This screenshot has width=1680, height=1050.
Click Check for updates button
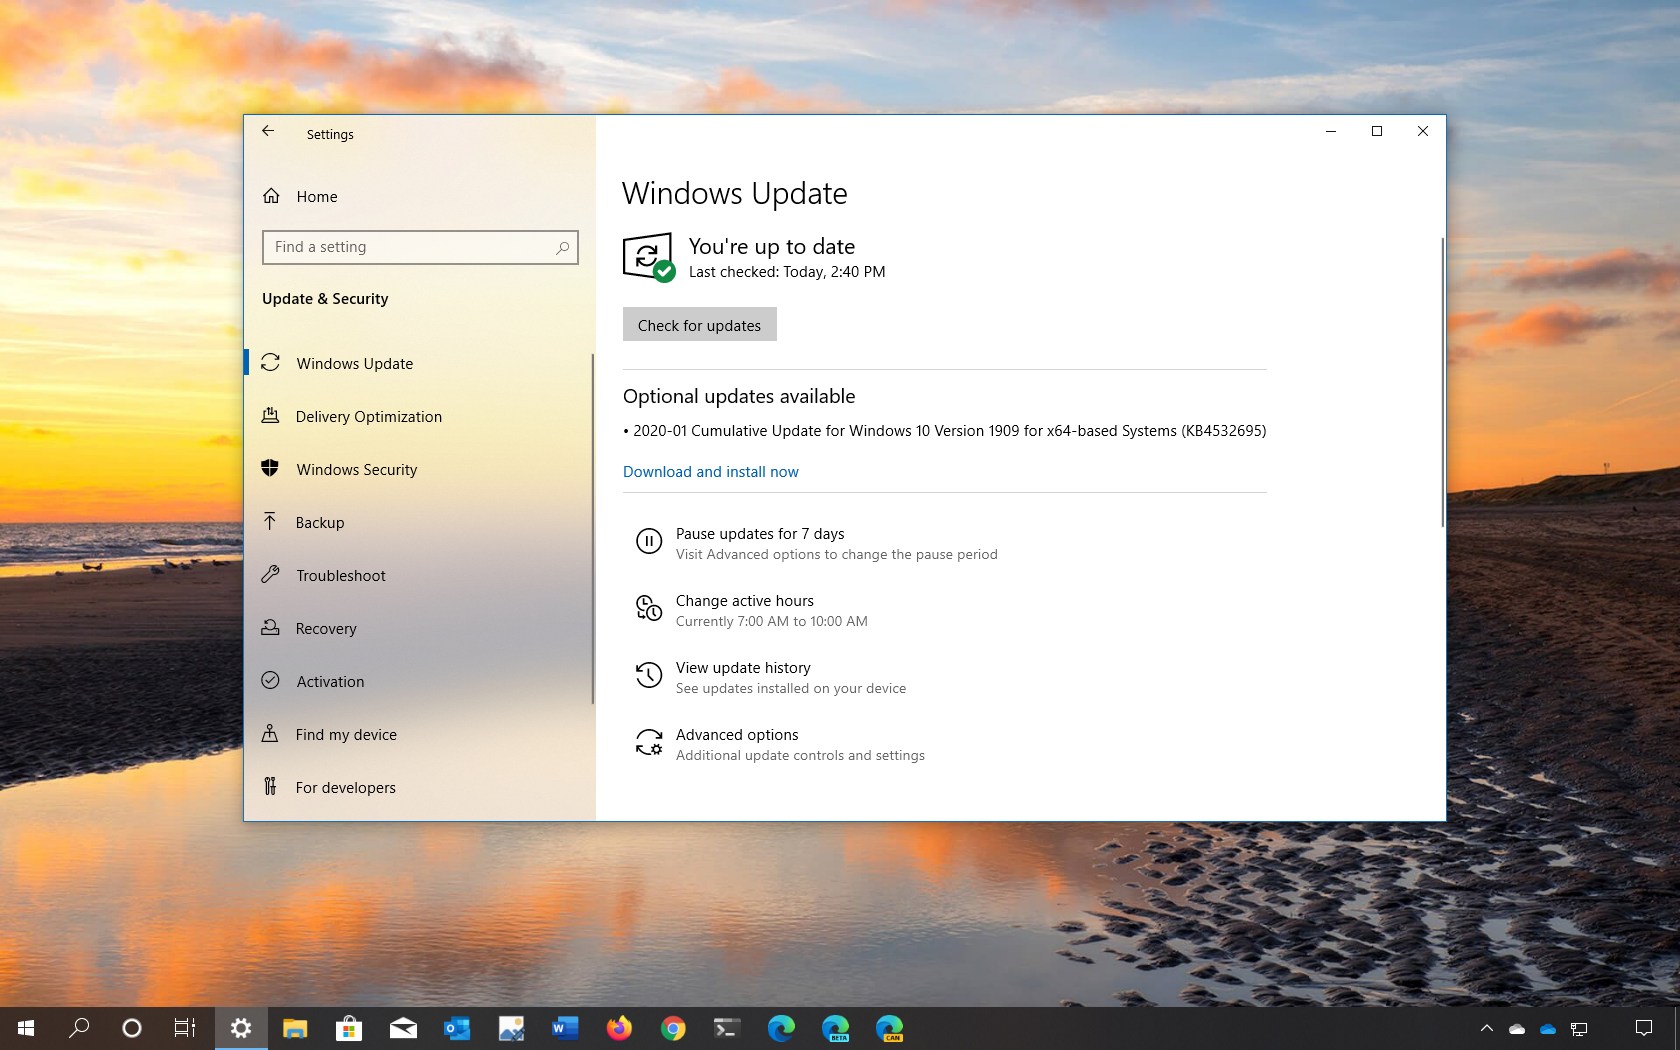tap(699, 325)
